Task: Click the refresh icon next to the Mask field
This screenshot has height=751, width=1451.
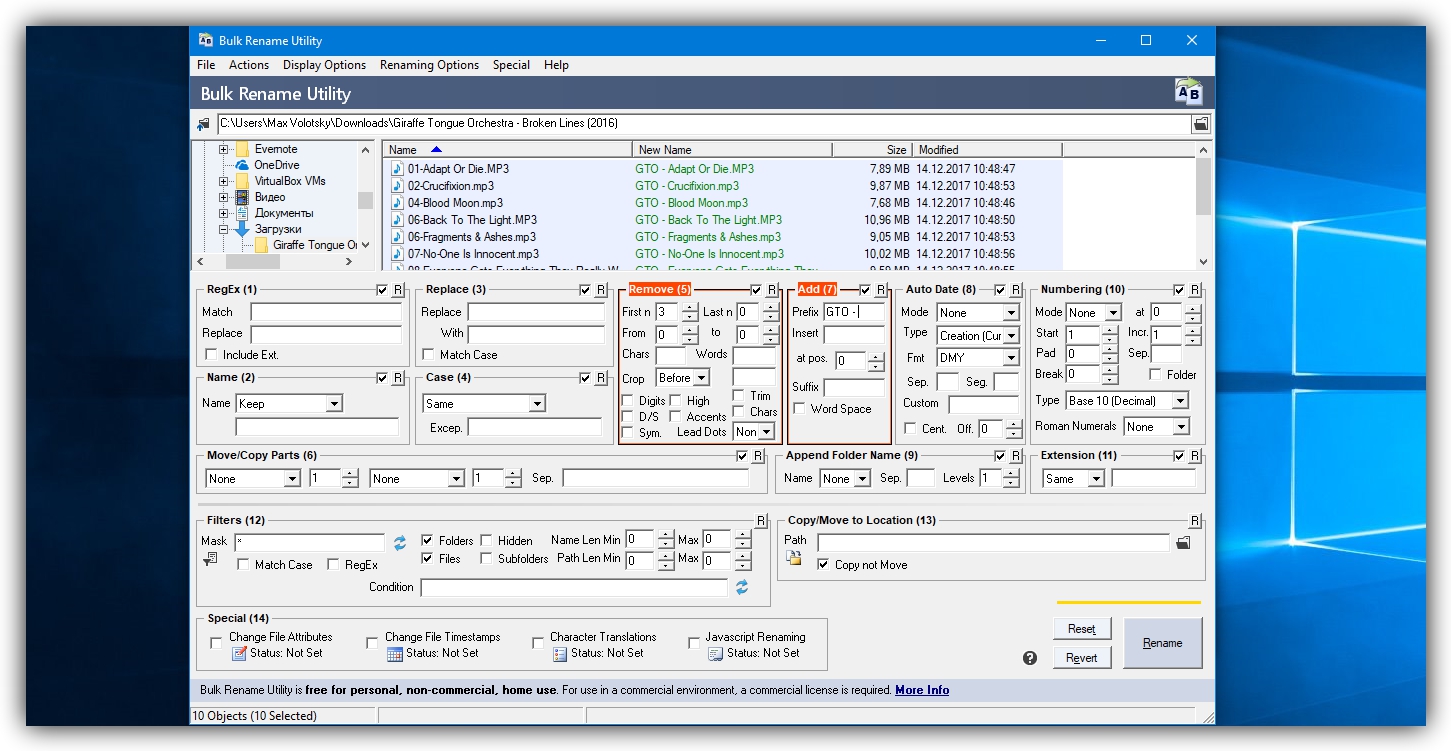Action: pyautogui.click(x=400, y=542)
